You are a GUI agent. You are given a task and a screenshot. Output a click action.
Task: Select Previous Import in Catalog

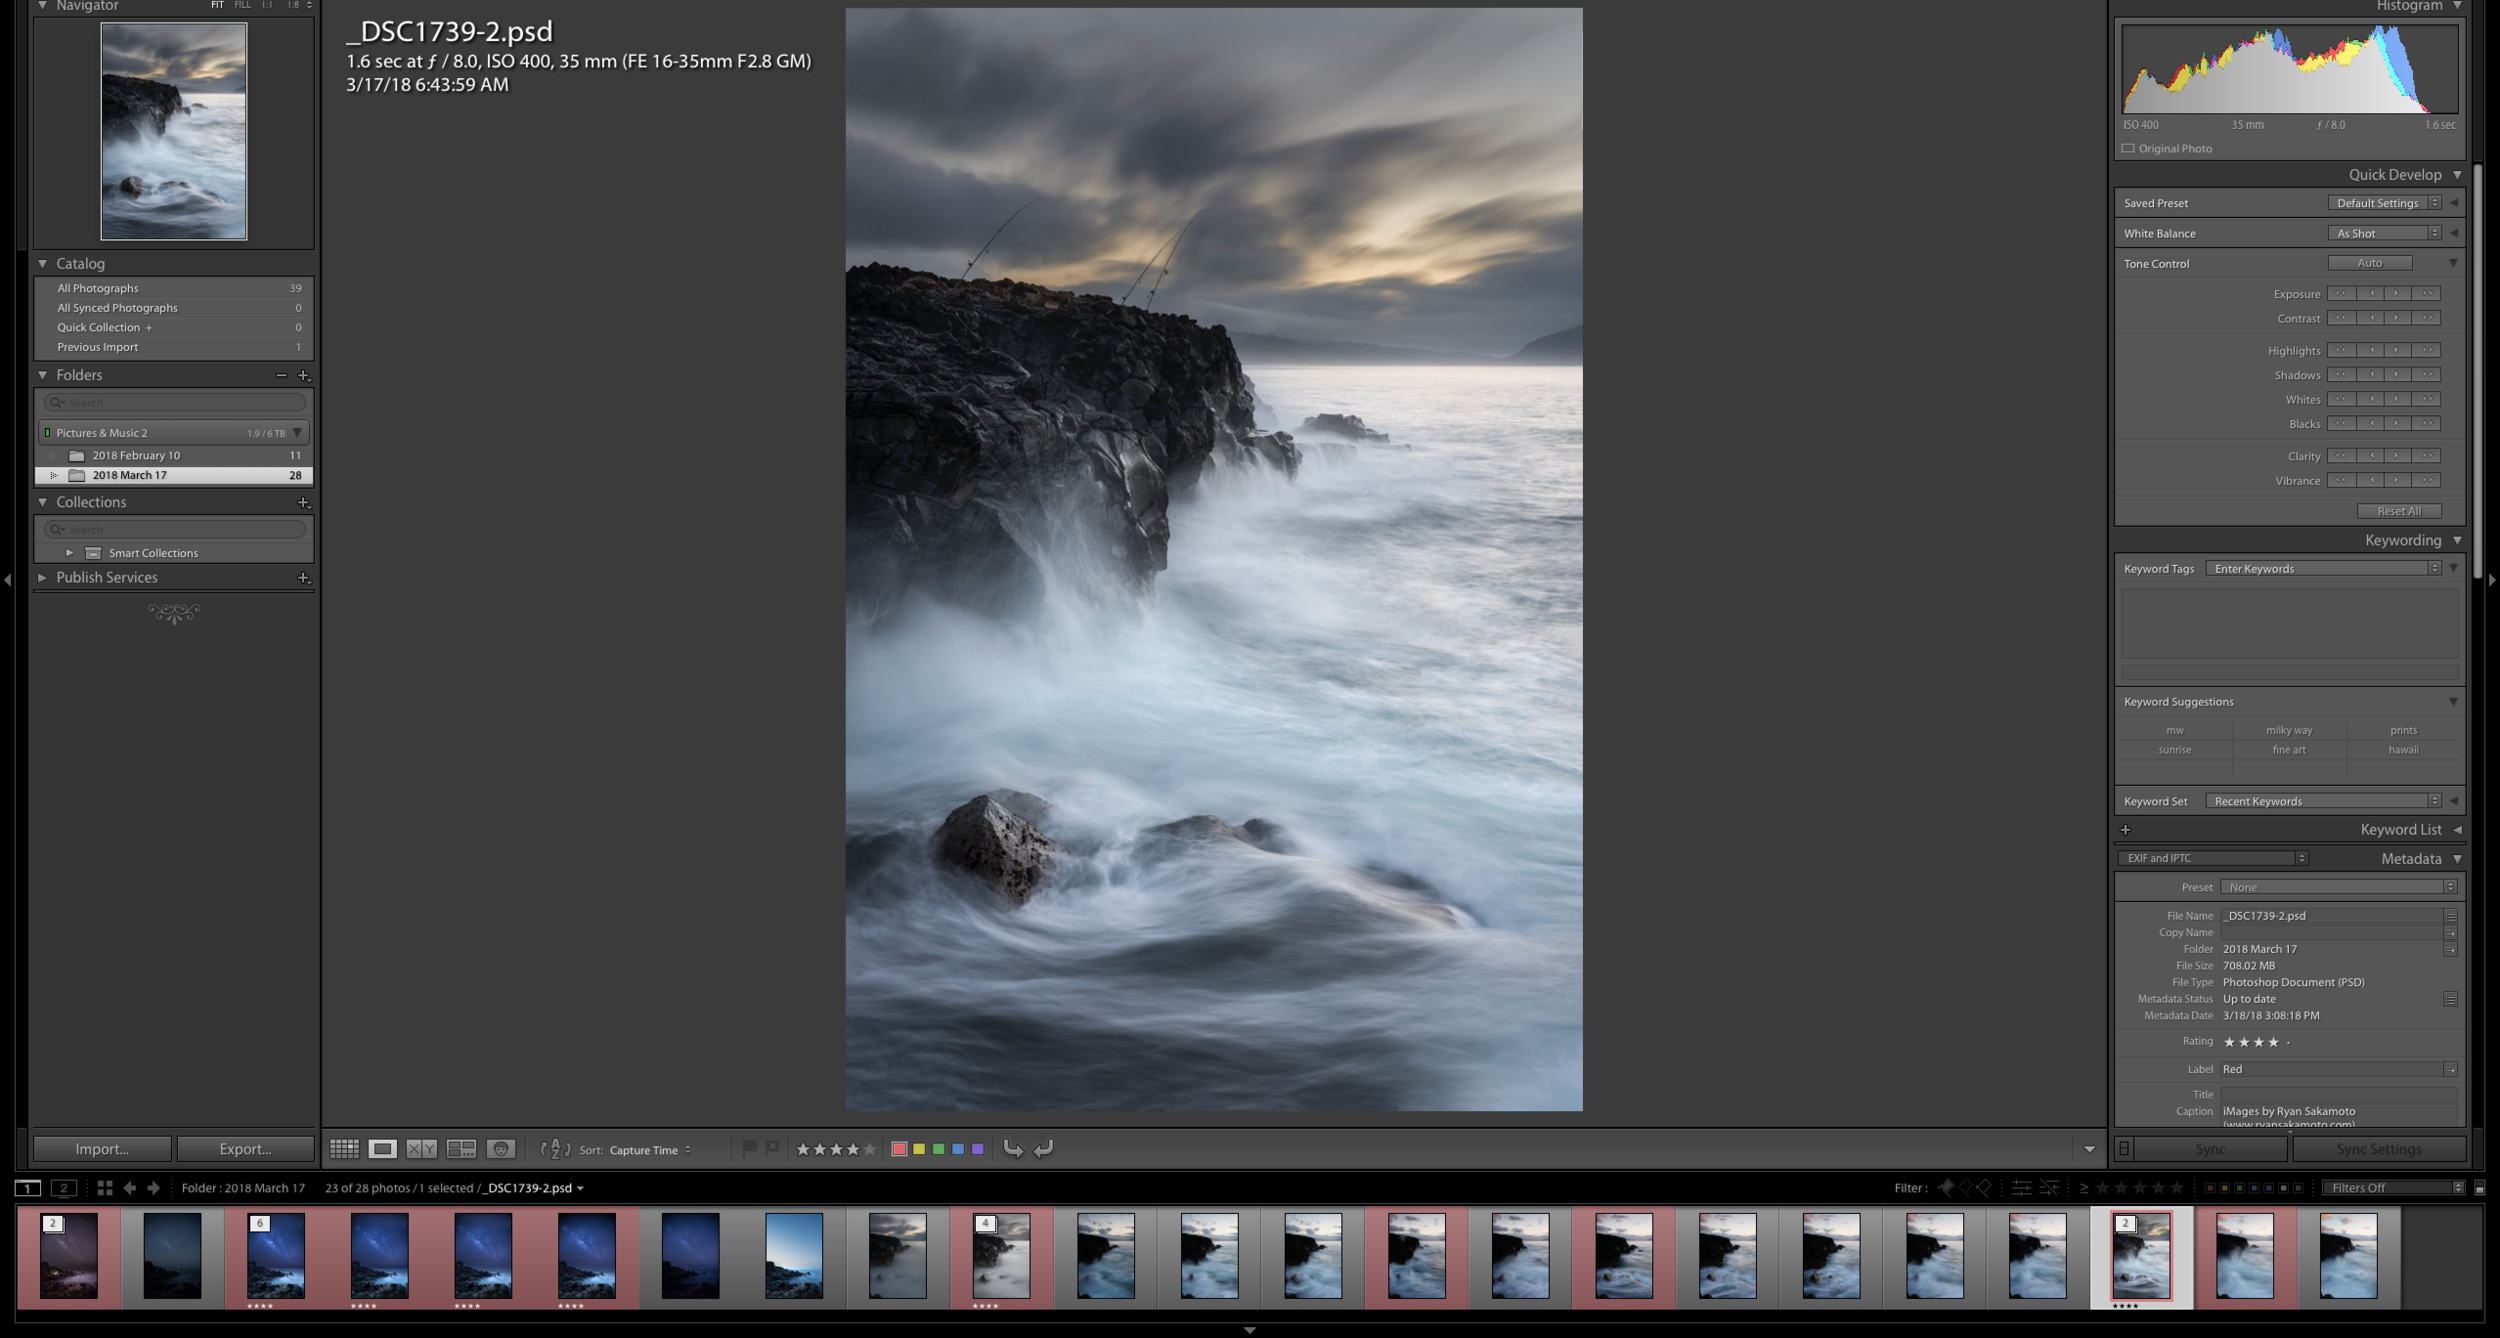point(174,347)
